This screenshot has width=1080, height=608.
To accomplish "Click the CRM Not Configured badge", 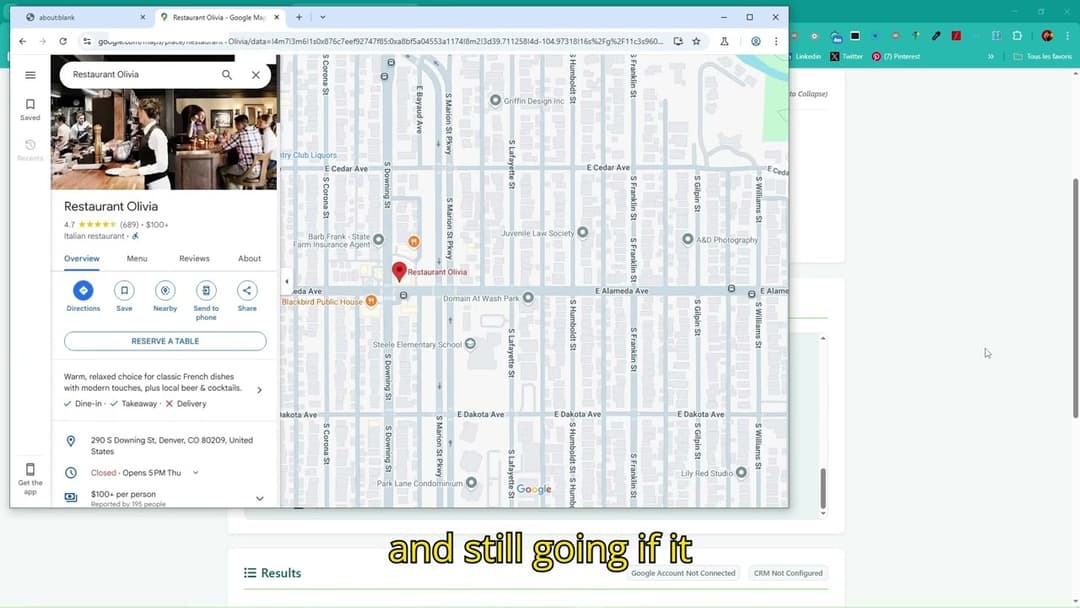I will pyautogui.click(x=788, y=573).
